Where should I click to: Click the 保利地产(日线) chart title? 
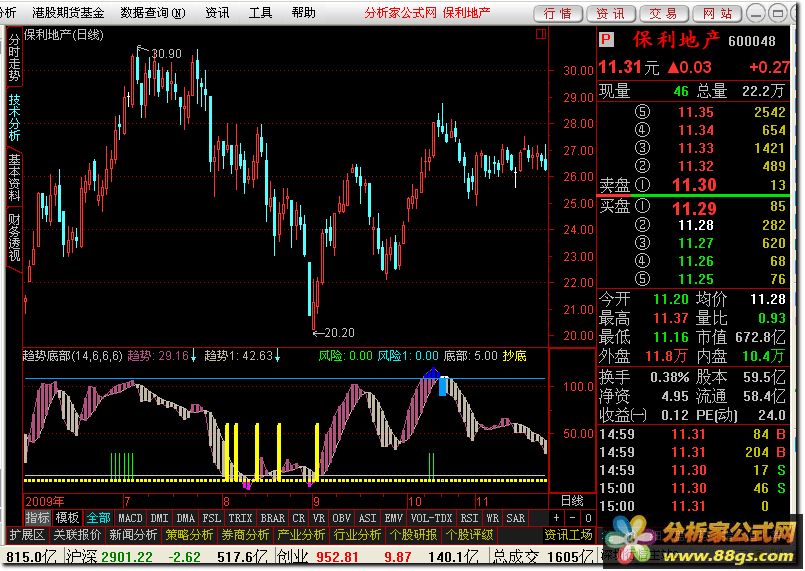[64, 35]
